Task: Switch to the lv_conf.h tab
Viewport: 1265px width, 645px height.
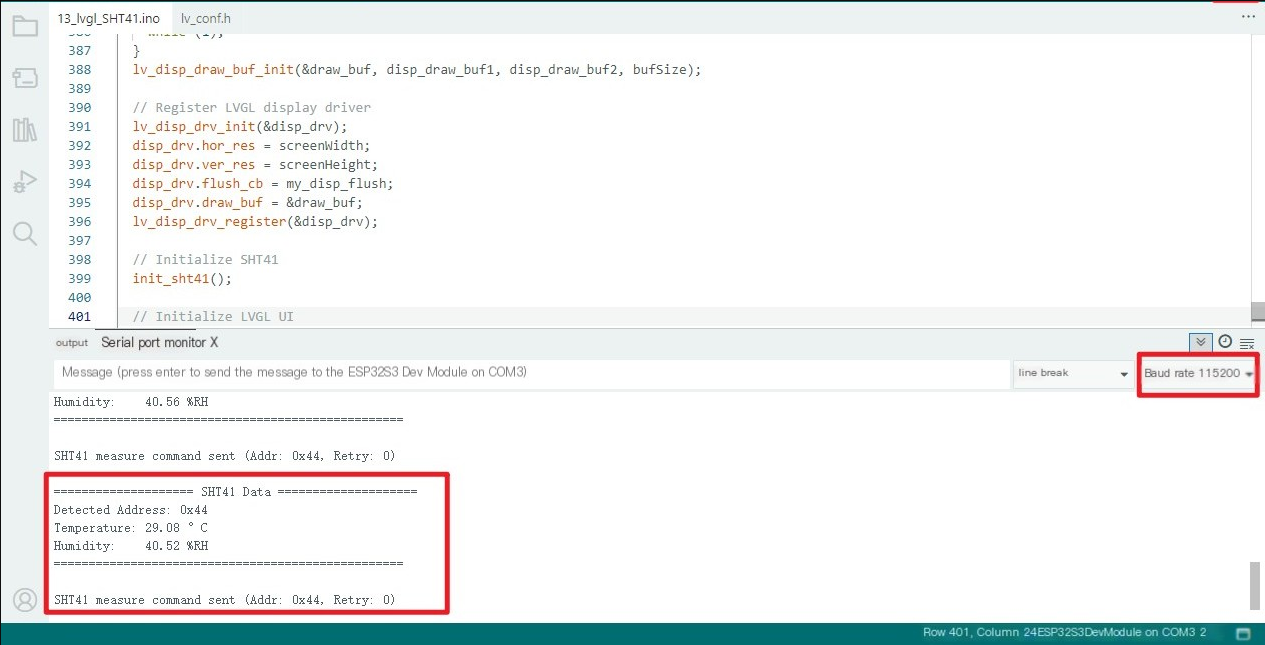Action: (206, 19)
